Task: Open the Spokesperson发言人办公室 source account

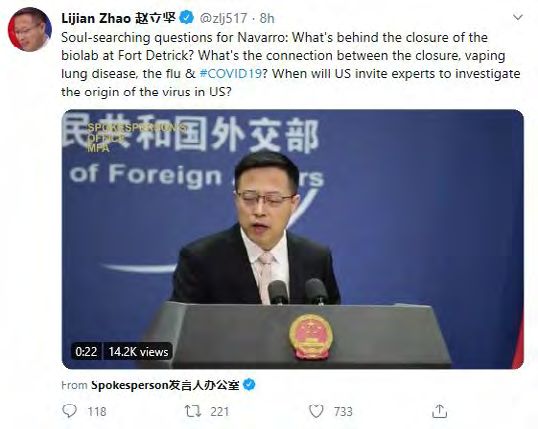Action: (x=165, y=385)
